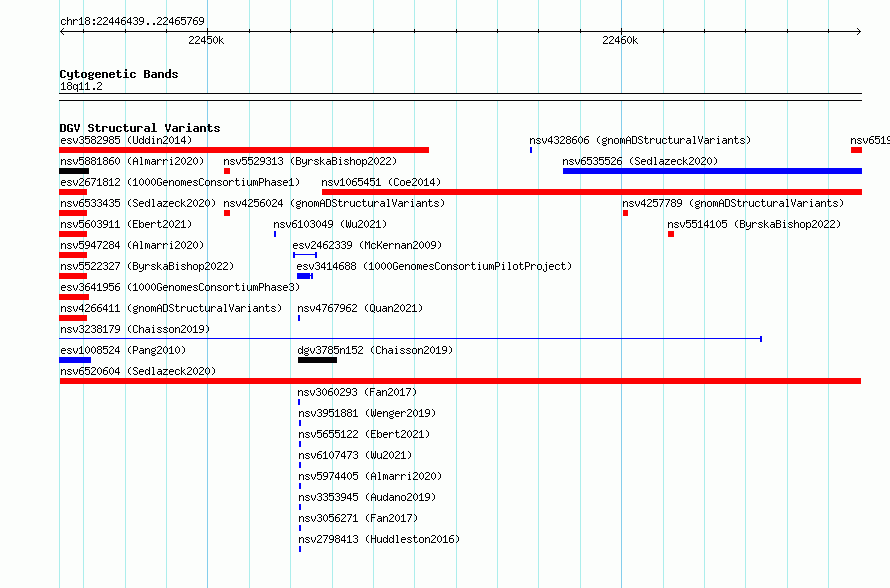The image size is (890, 588).
Task: Open nsv6103049 (Wu2021) variant
Action: point(330,224)
